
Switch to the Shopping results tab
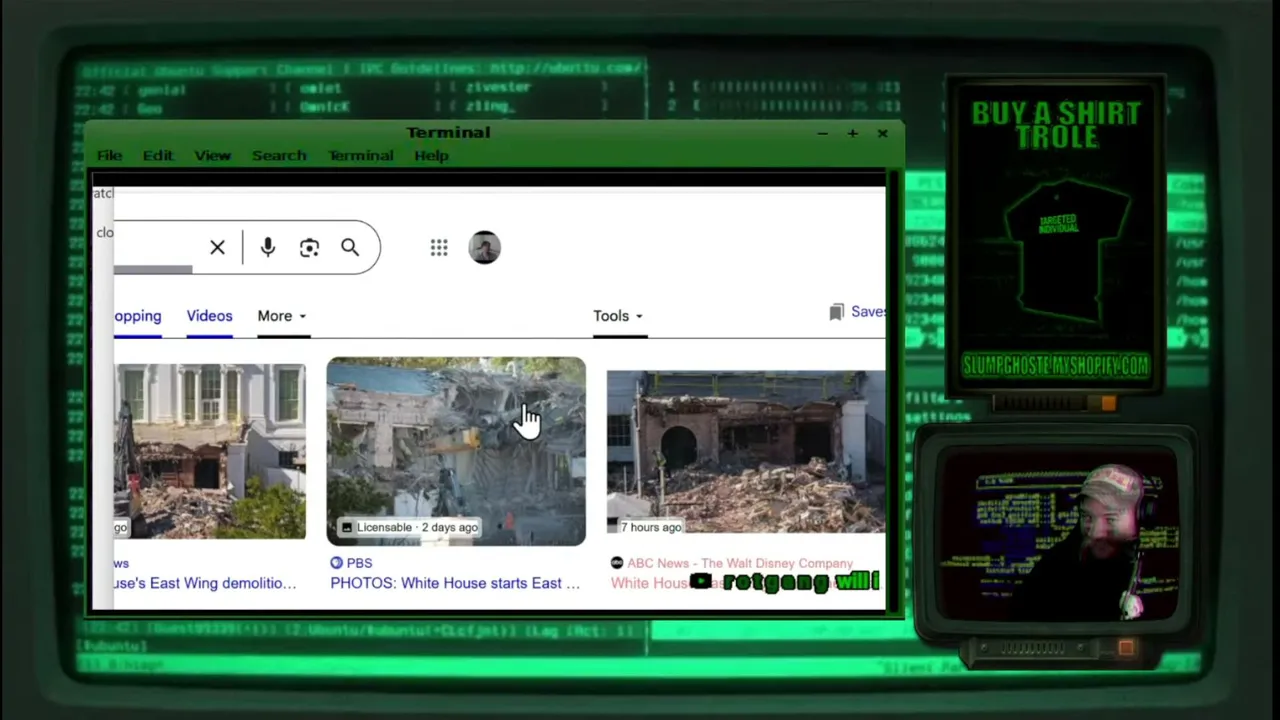click(138, 316)
